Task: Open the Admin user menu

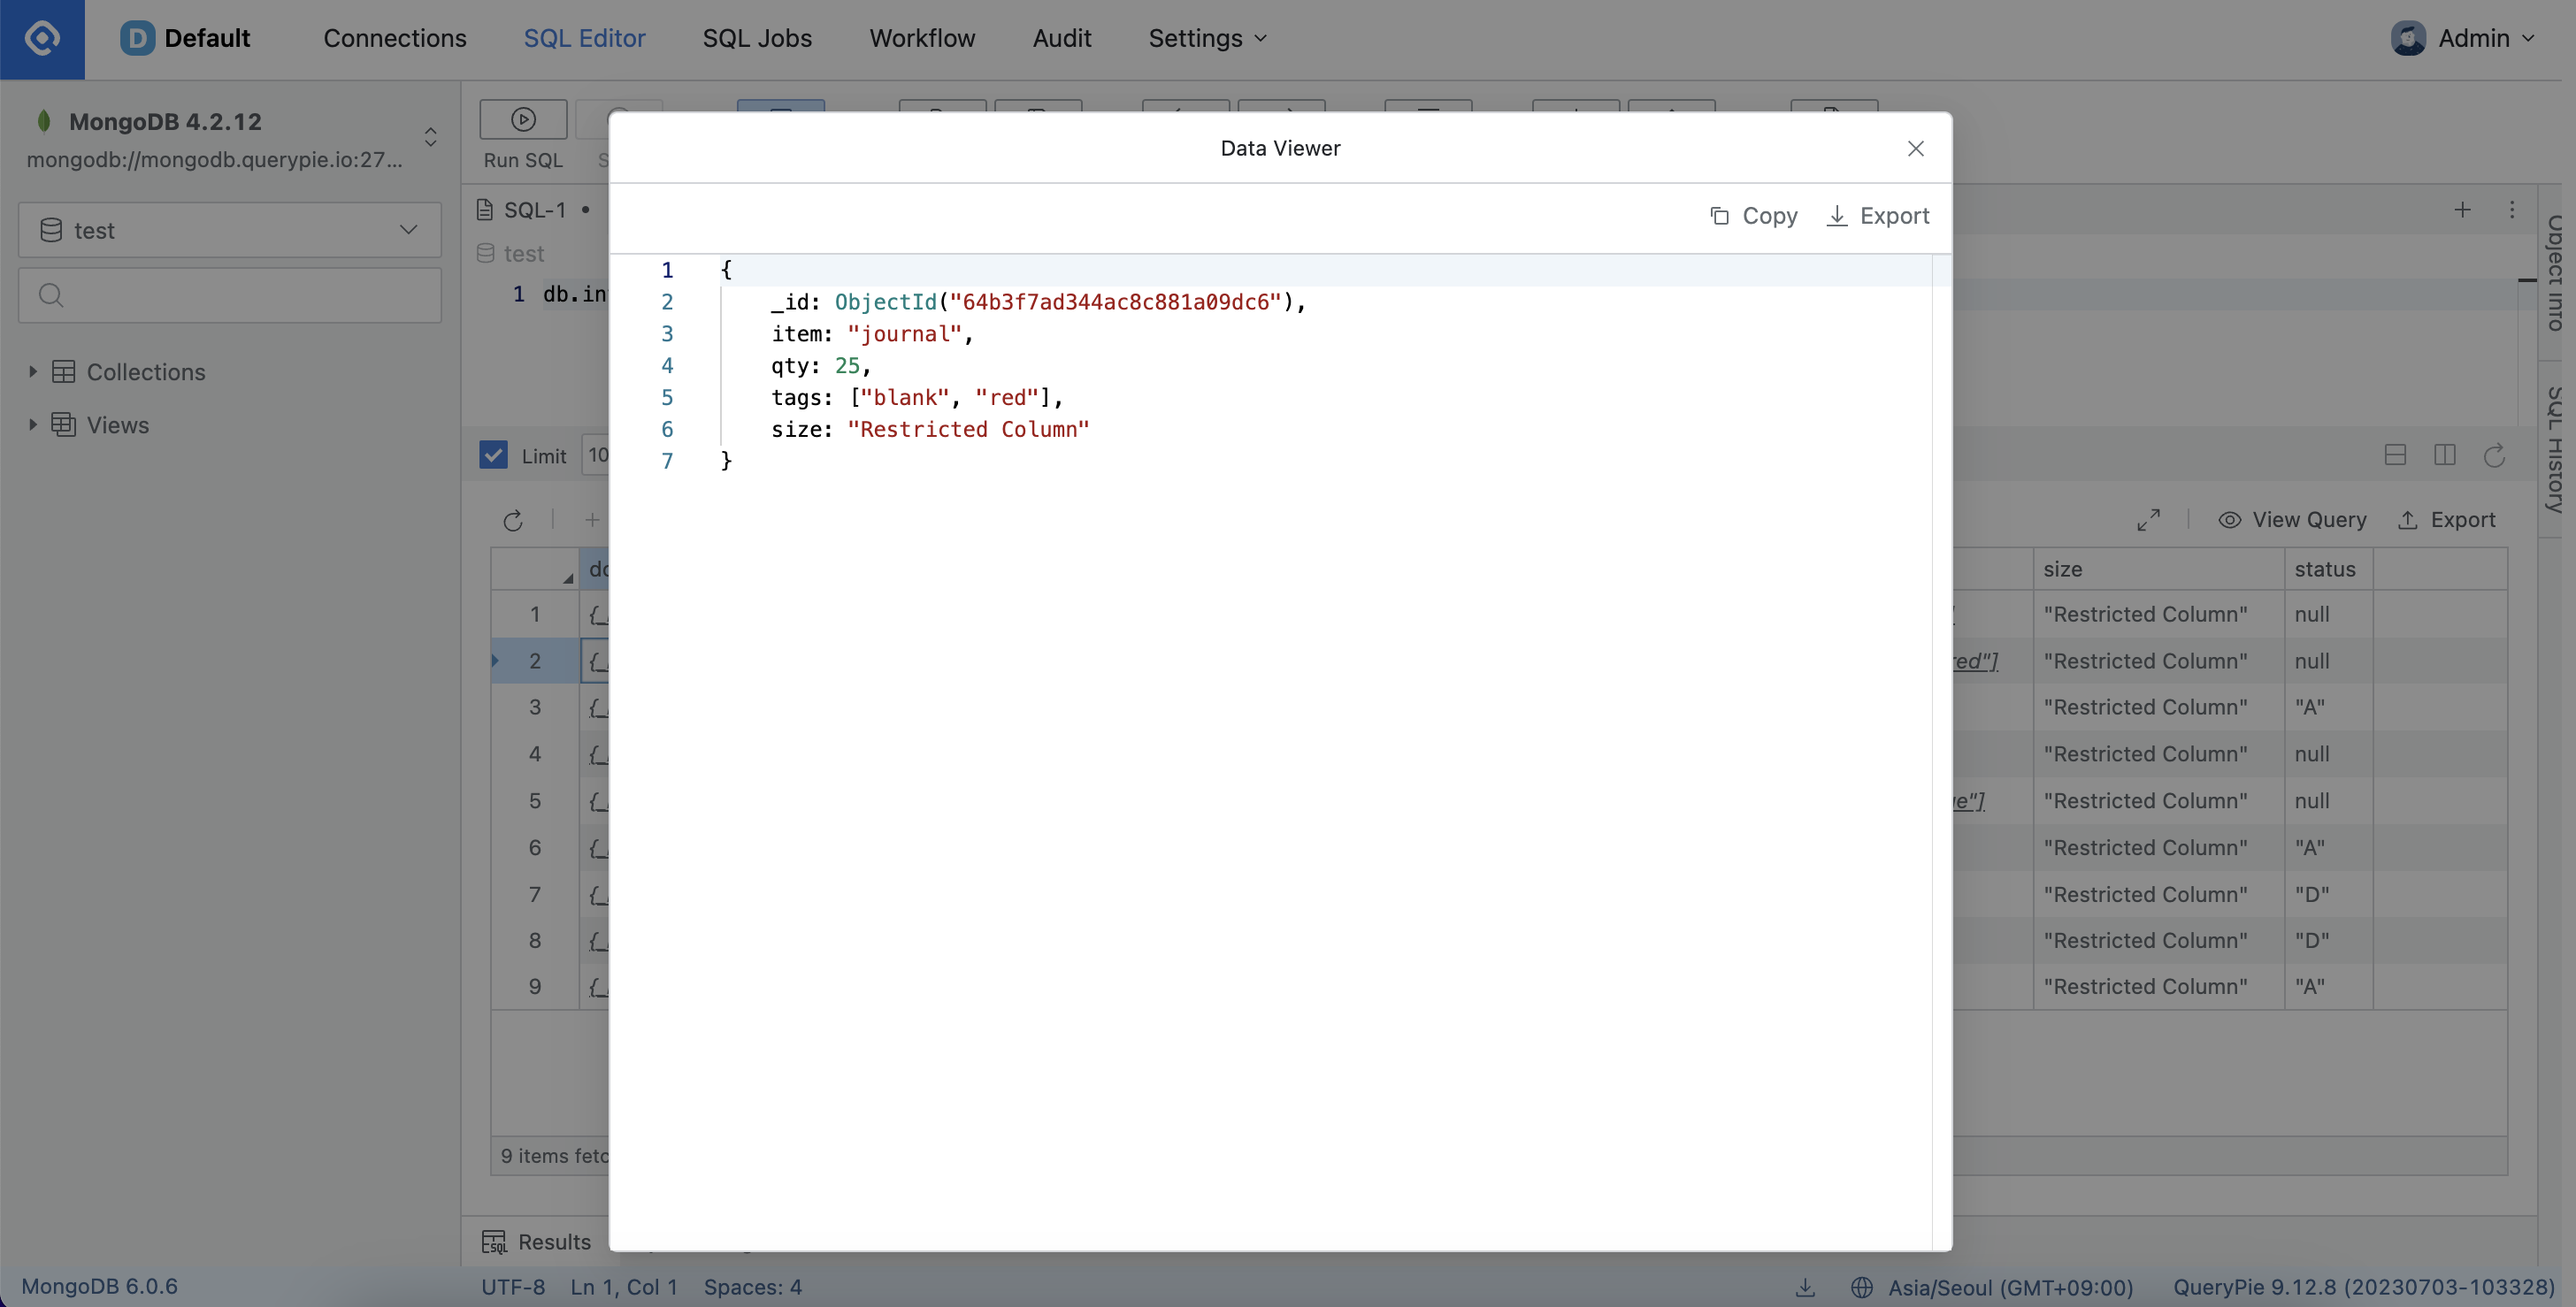Action: click(x=2463, y=38)
